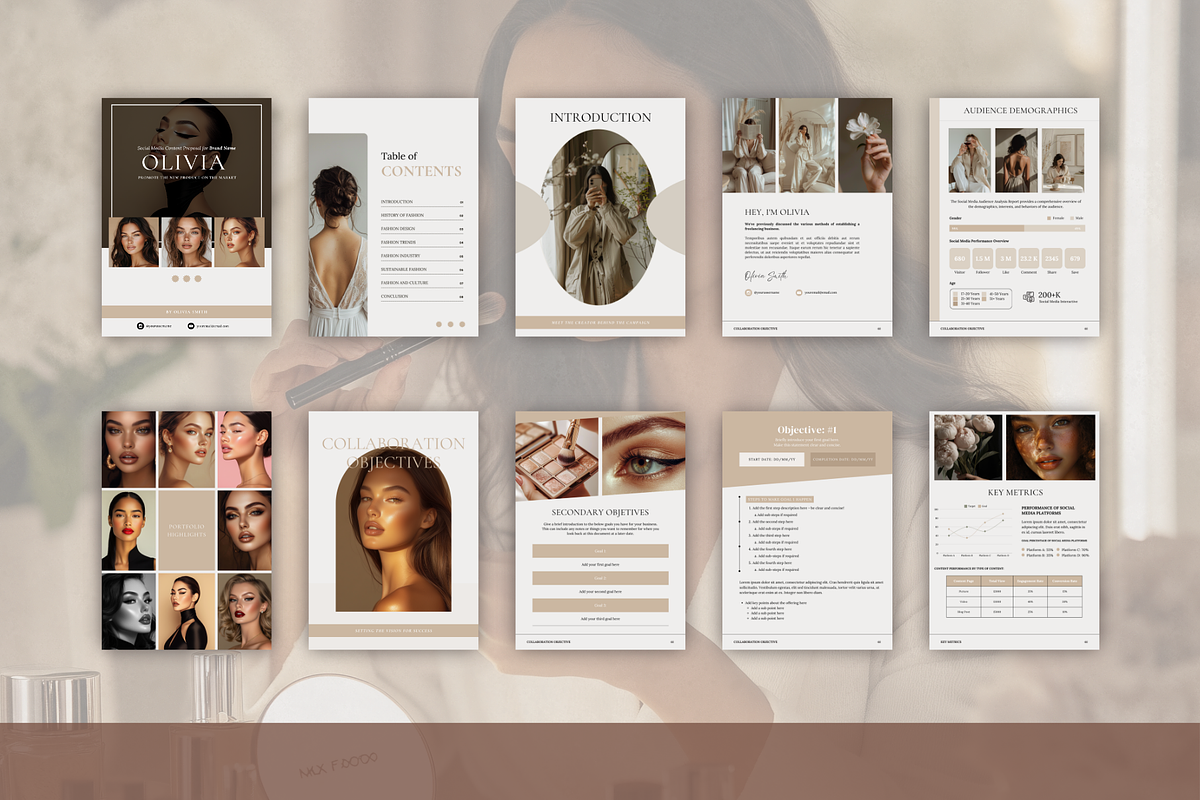
Task: Click the Goal 1 bar
Action: [x=600, y=551]
